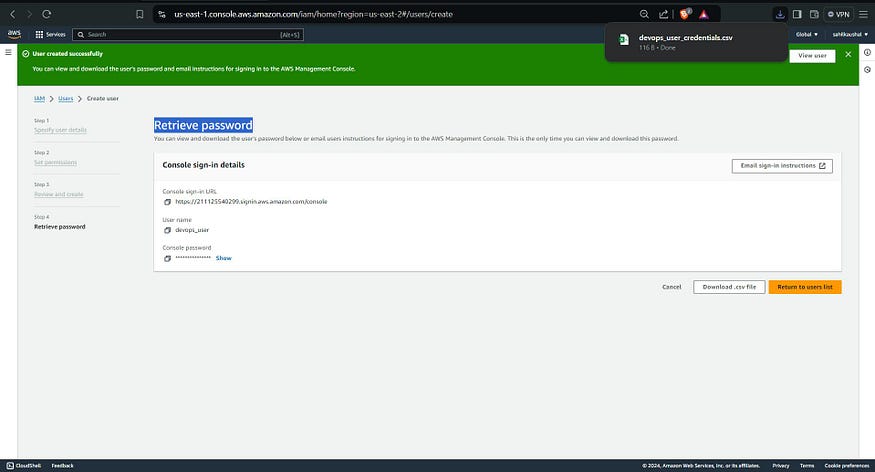Go back with the browser back arrow
This screenshot has height=472, width=875.
point(12,14)
